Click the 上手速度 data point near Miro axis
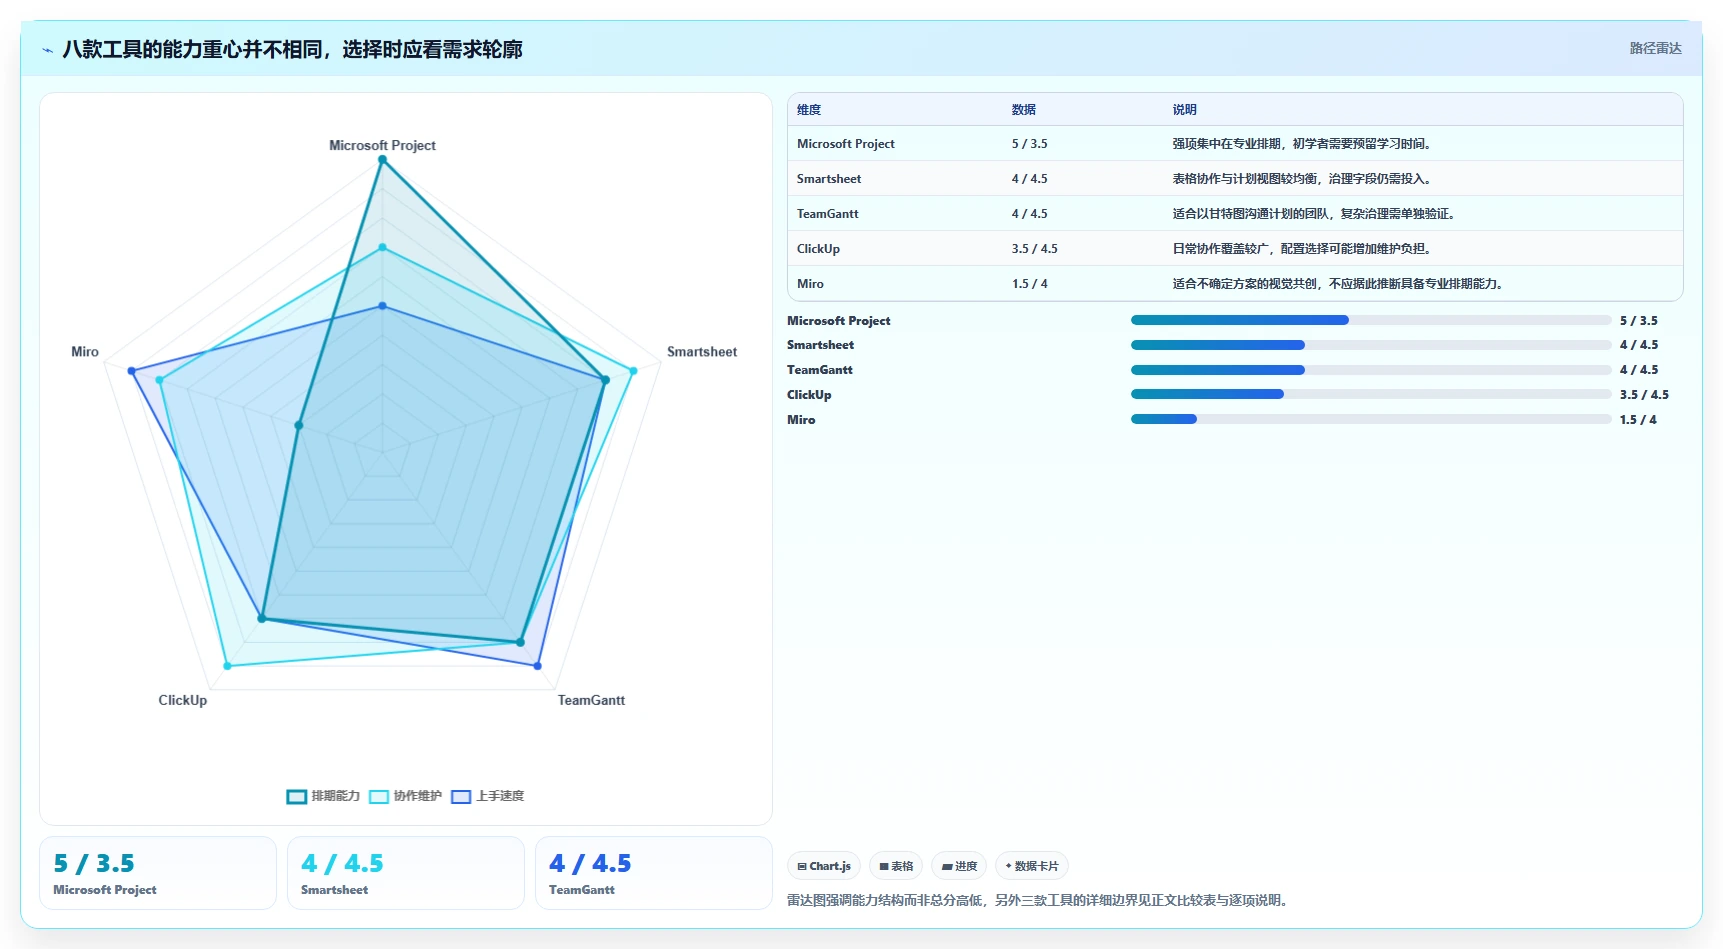The height and width of the screenshot is (949, 1723). 131,371
